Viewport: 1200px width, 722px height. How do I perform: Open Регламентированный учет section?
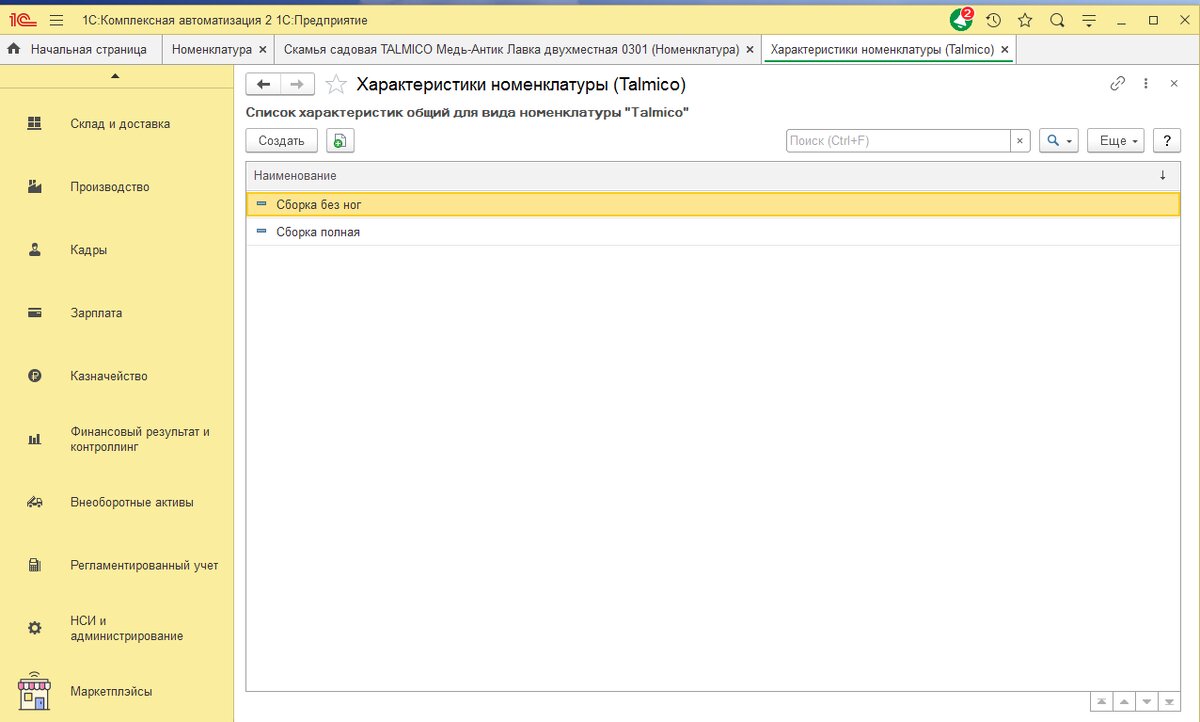point(144,565)
